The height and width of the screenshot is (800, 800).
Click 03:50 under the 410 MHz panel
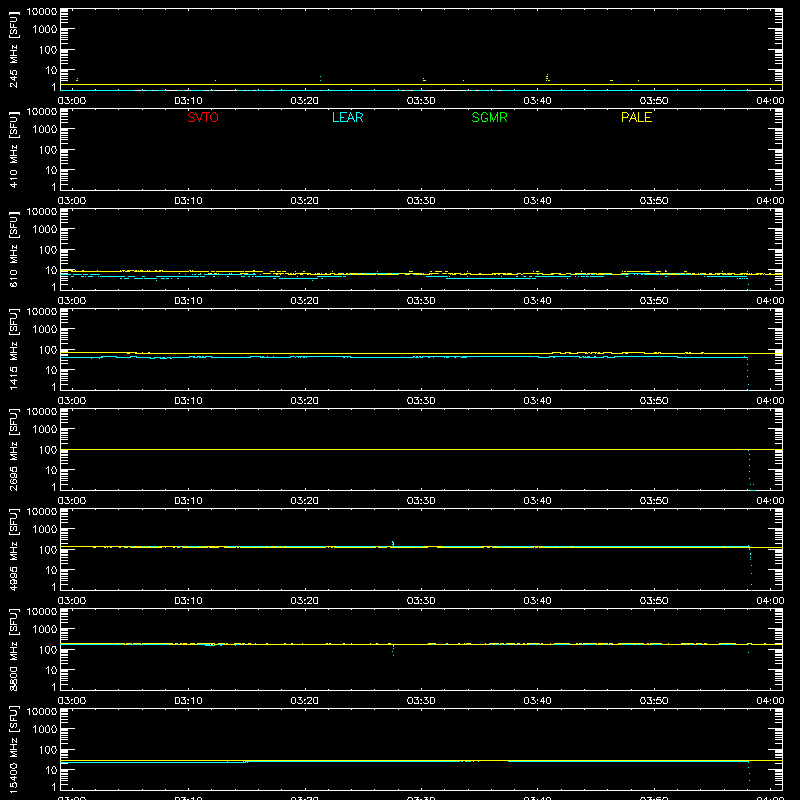(x=654, y=201)
